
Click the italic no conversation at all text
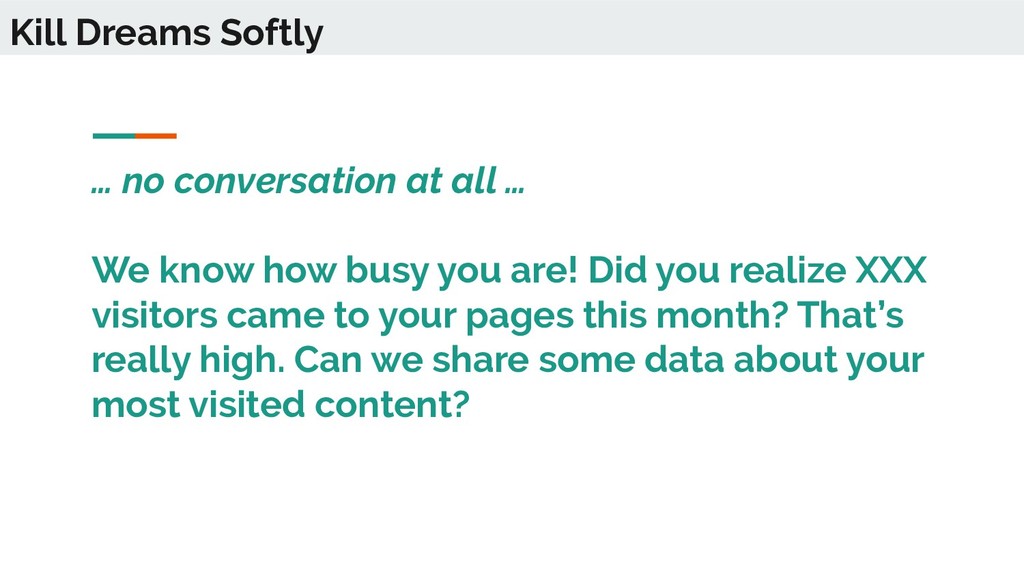308,180
